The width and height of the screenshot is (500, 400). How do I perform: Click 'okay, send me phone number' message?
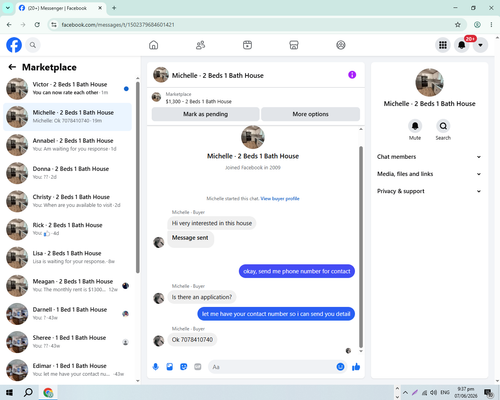click(x=297, y=271)
